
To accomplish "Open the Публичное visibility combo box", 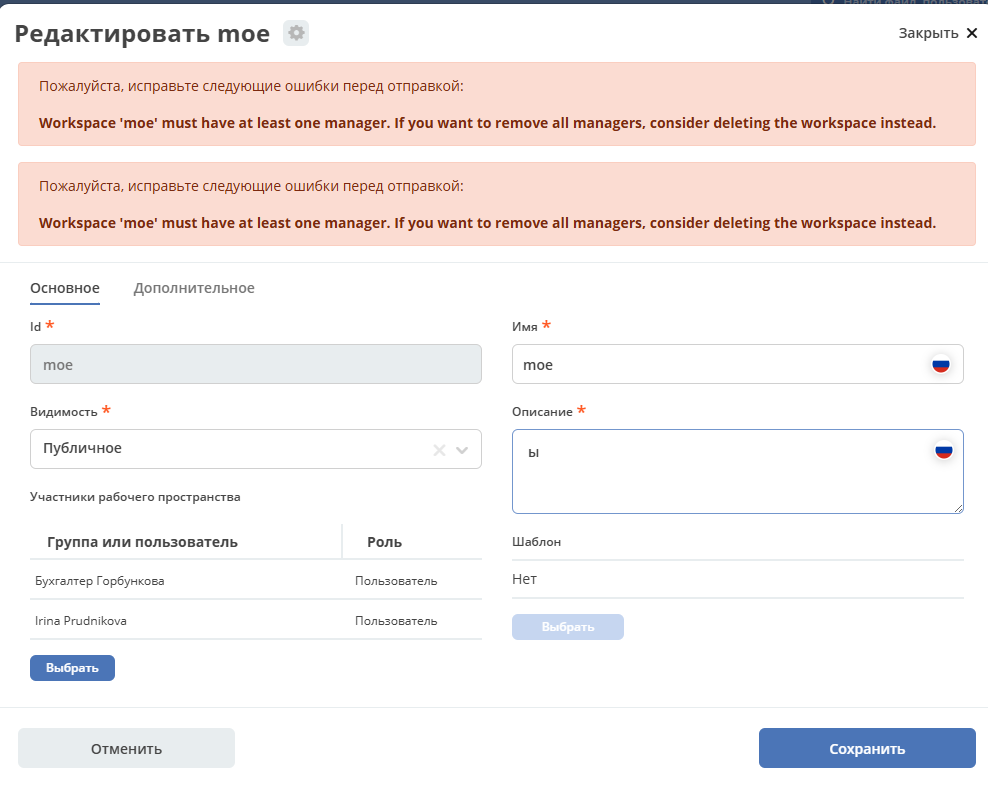I will click(230, 449).
